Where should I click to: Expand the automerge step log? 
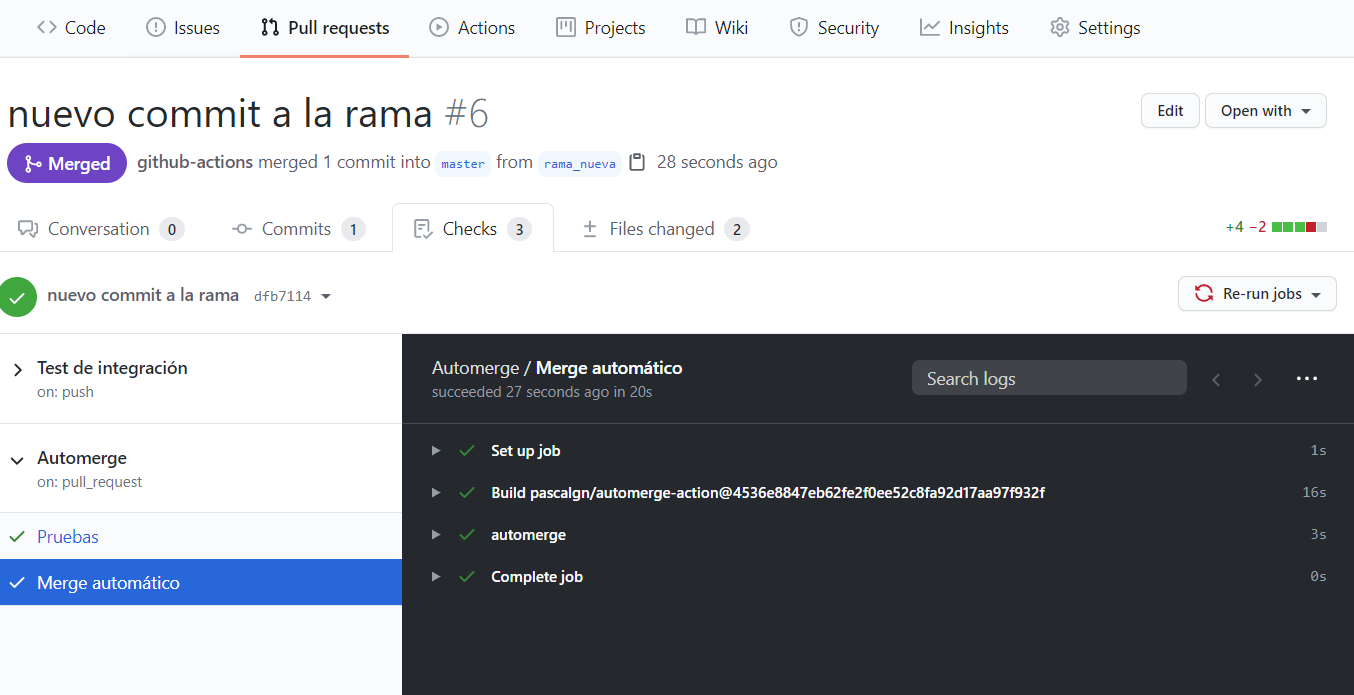click(436, 535)
